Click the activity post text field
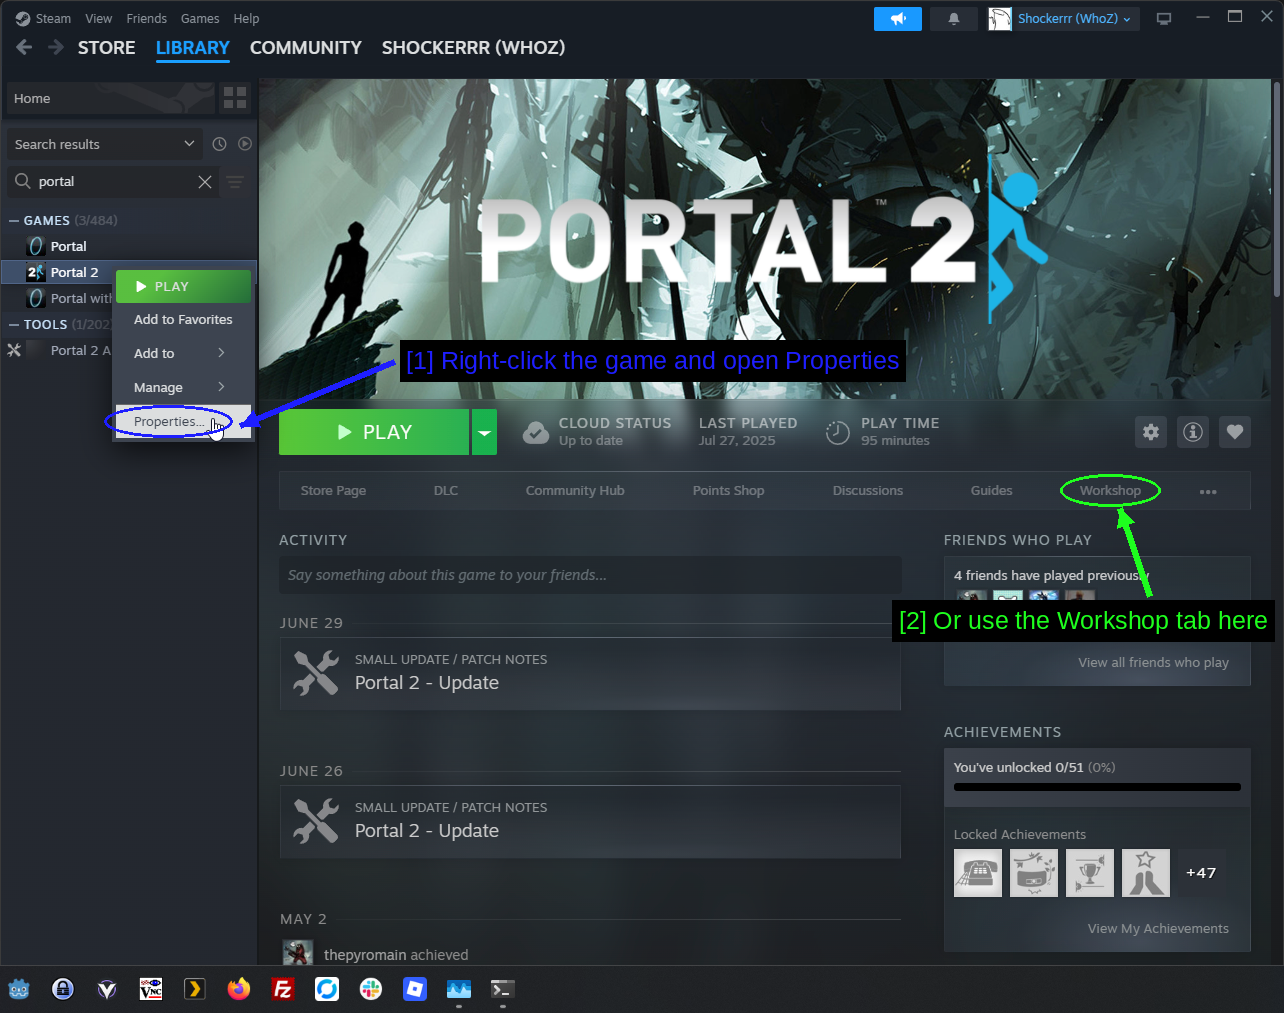 590,575
